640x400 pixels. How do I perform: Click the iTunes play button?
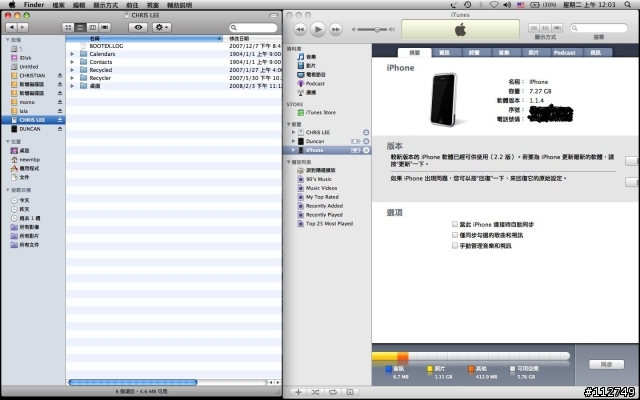coord(318,29)
